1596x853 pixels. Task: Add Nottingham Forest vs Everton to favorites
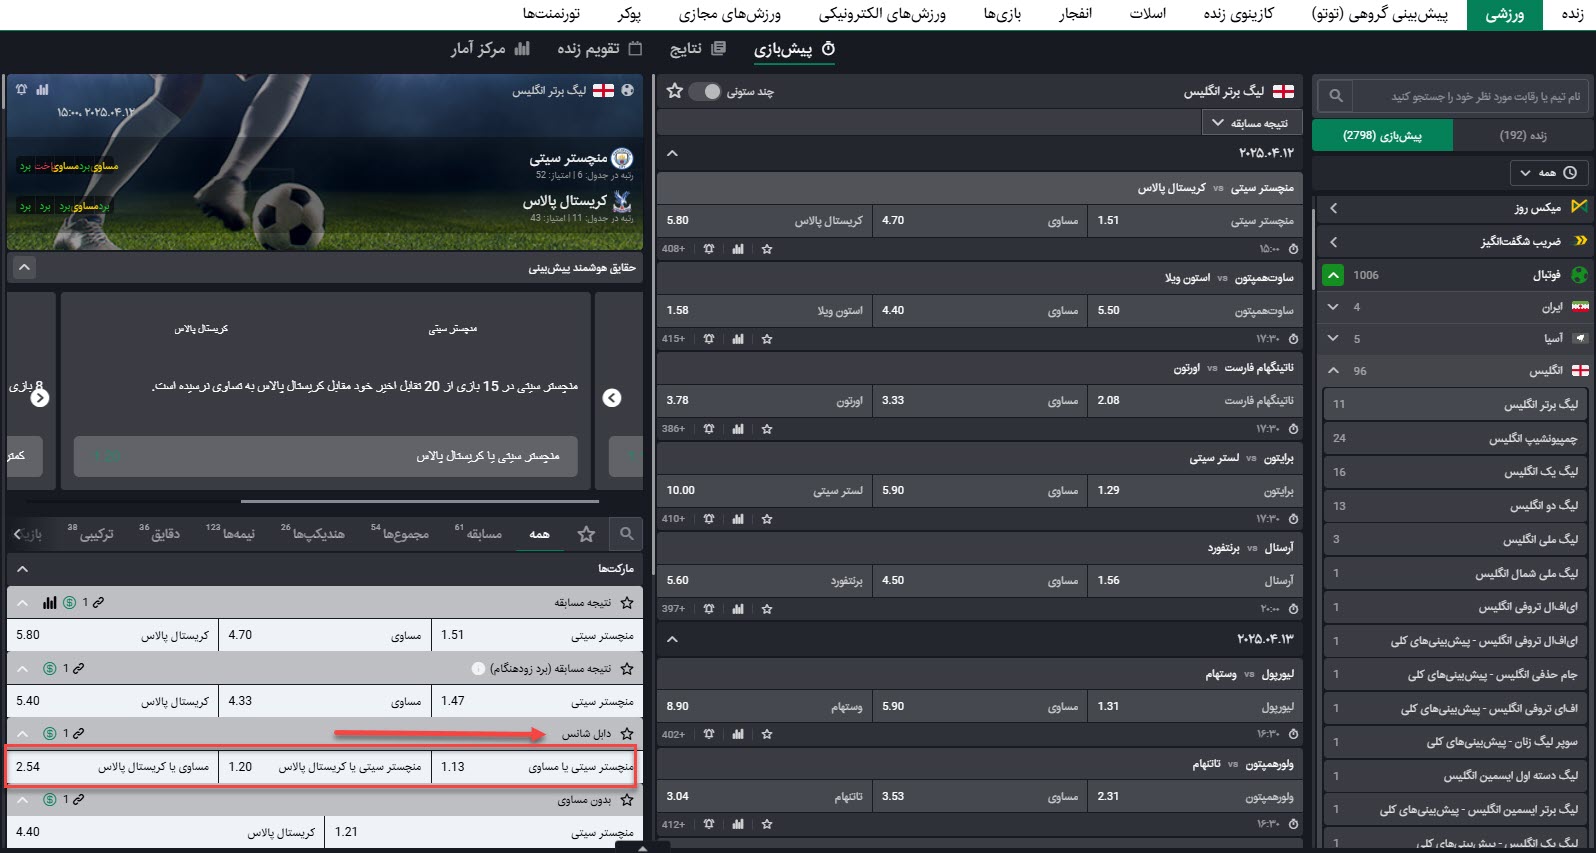767,429
